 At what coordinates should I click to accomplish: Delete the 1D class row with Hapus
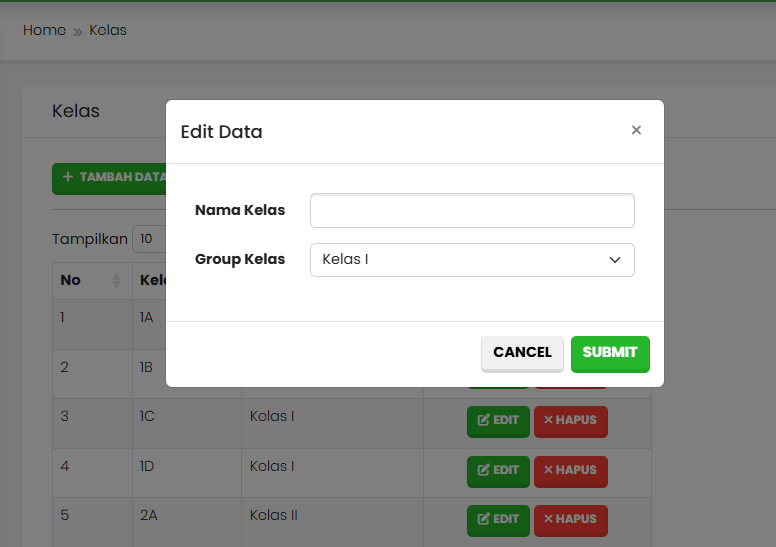pos(570,470)
